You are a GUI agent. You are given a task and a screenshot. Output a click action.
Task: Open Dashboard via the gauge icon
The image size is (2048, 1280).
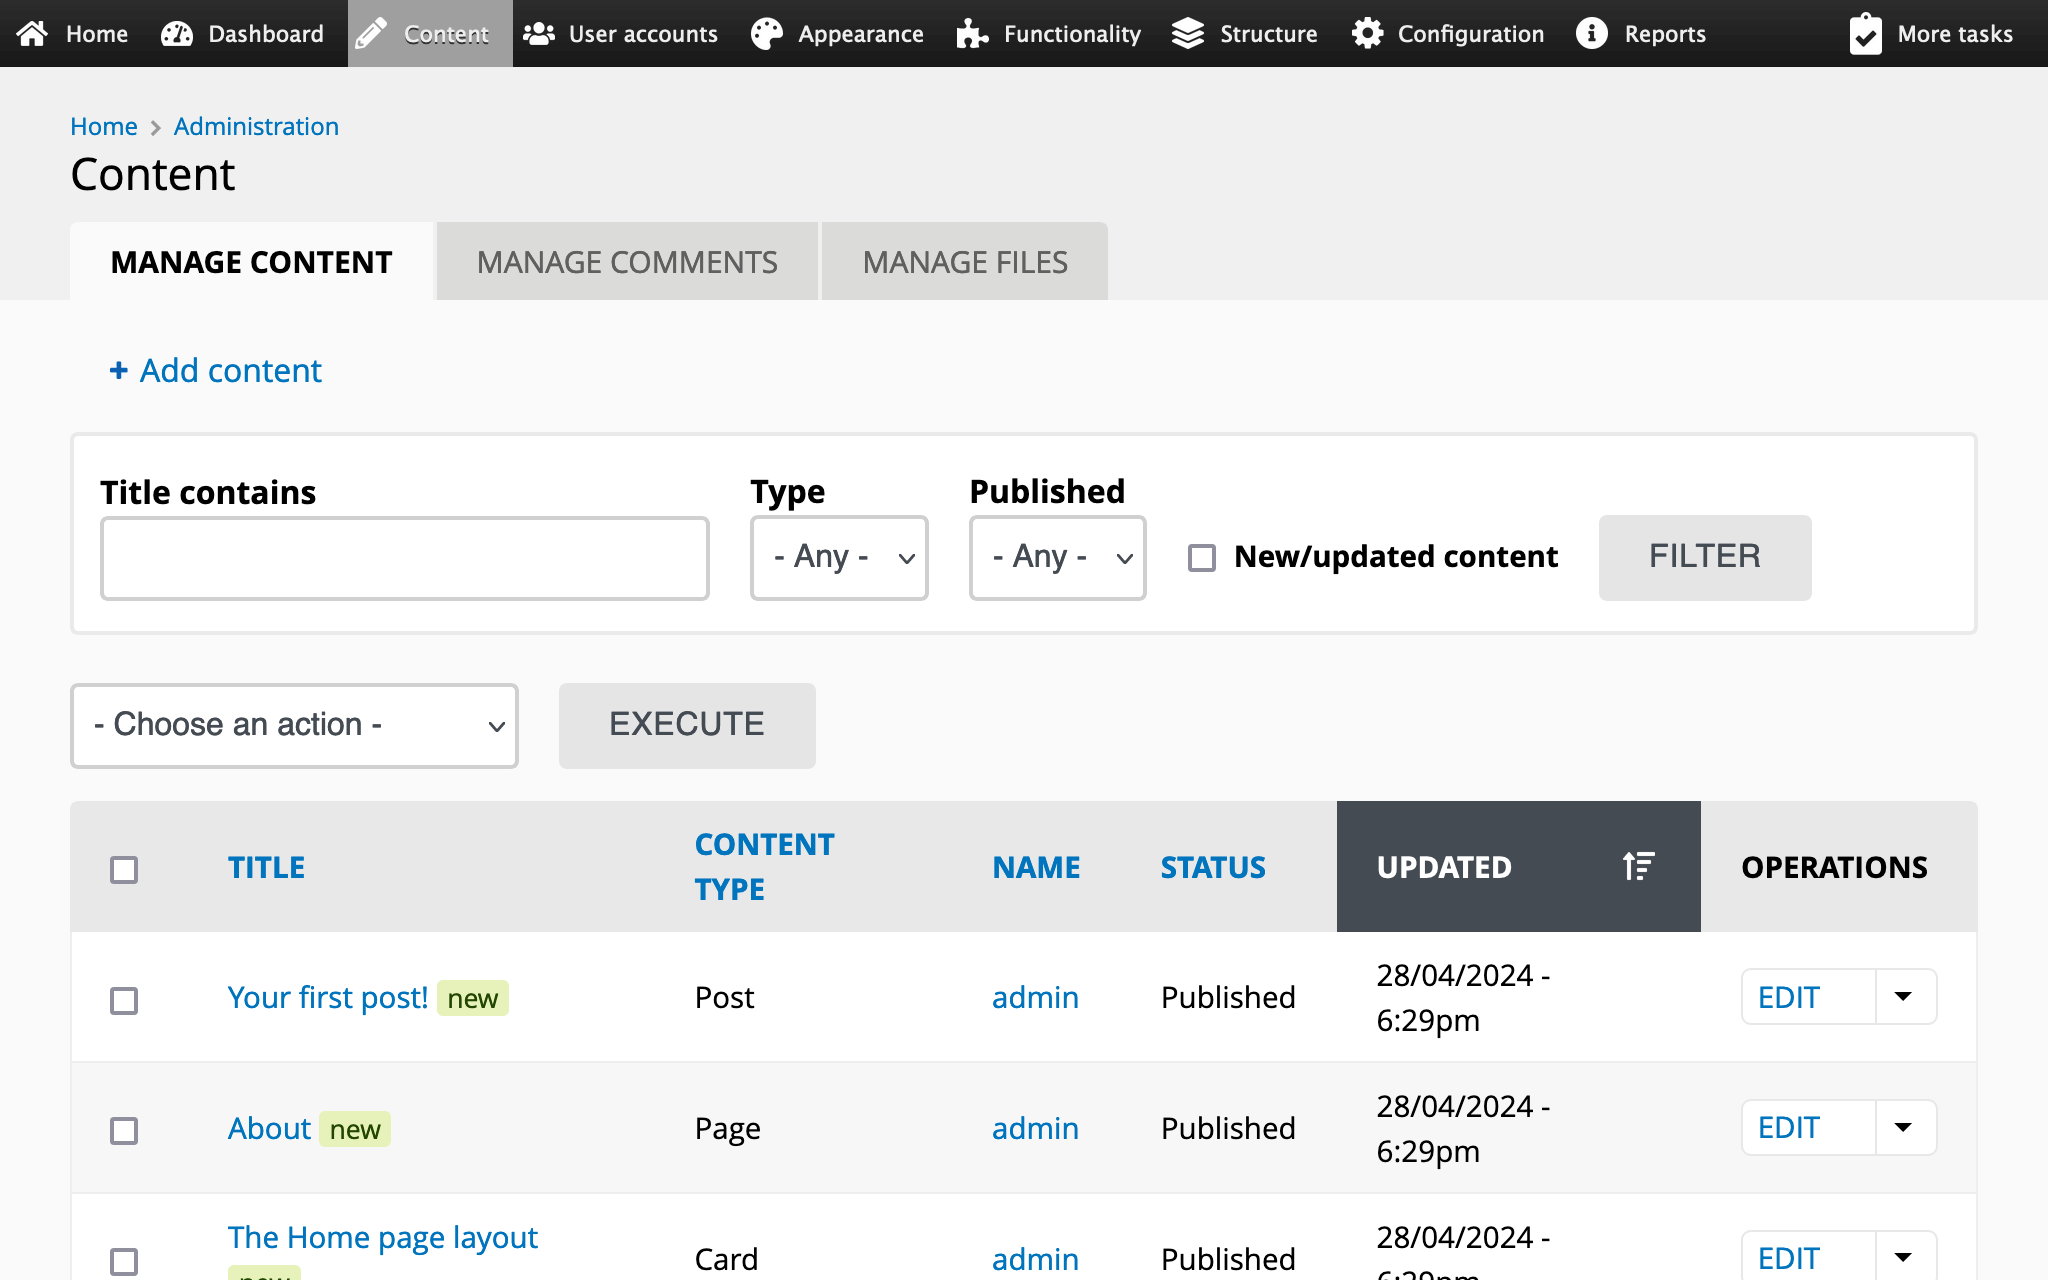click(x=177, y=34)
